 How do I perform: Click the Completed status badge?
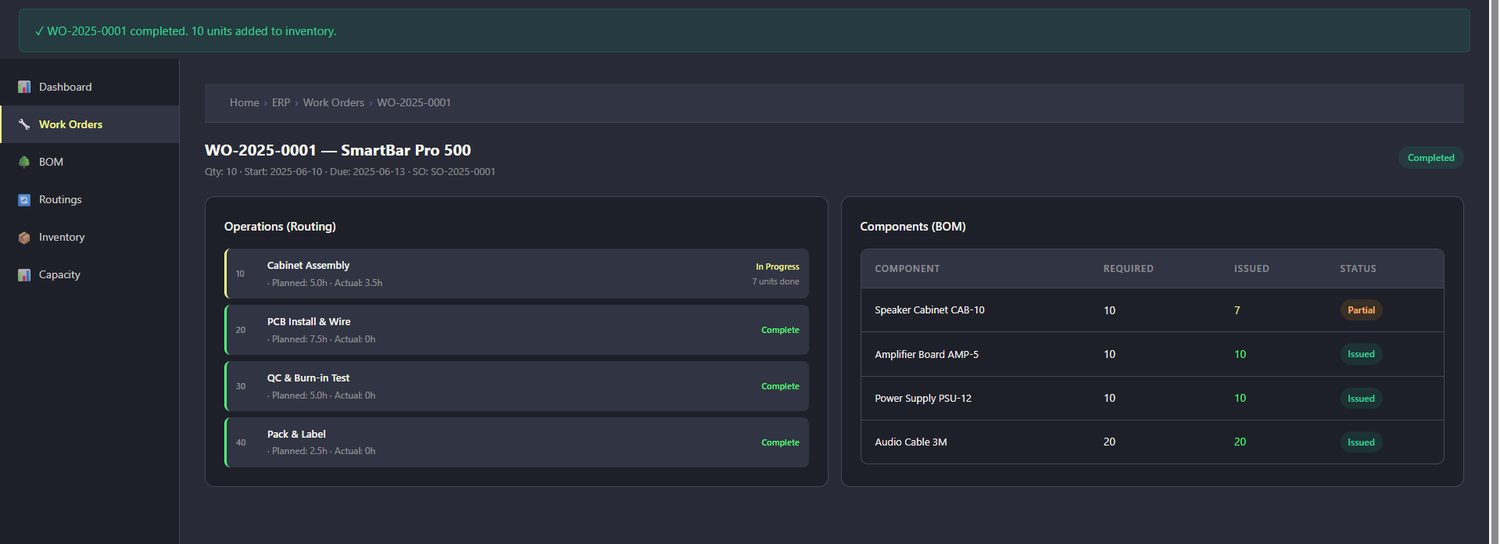[1431, 158]
